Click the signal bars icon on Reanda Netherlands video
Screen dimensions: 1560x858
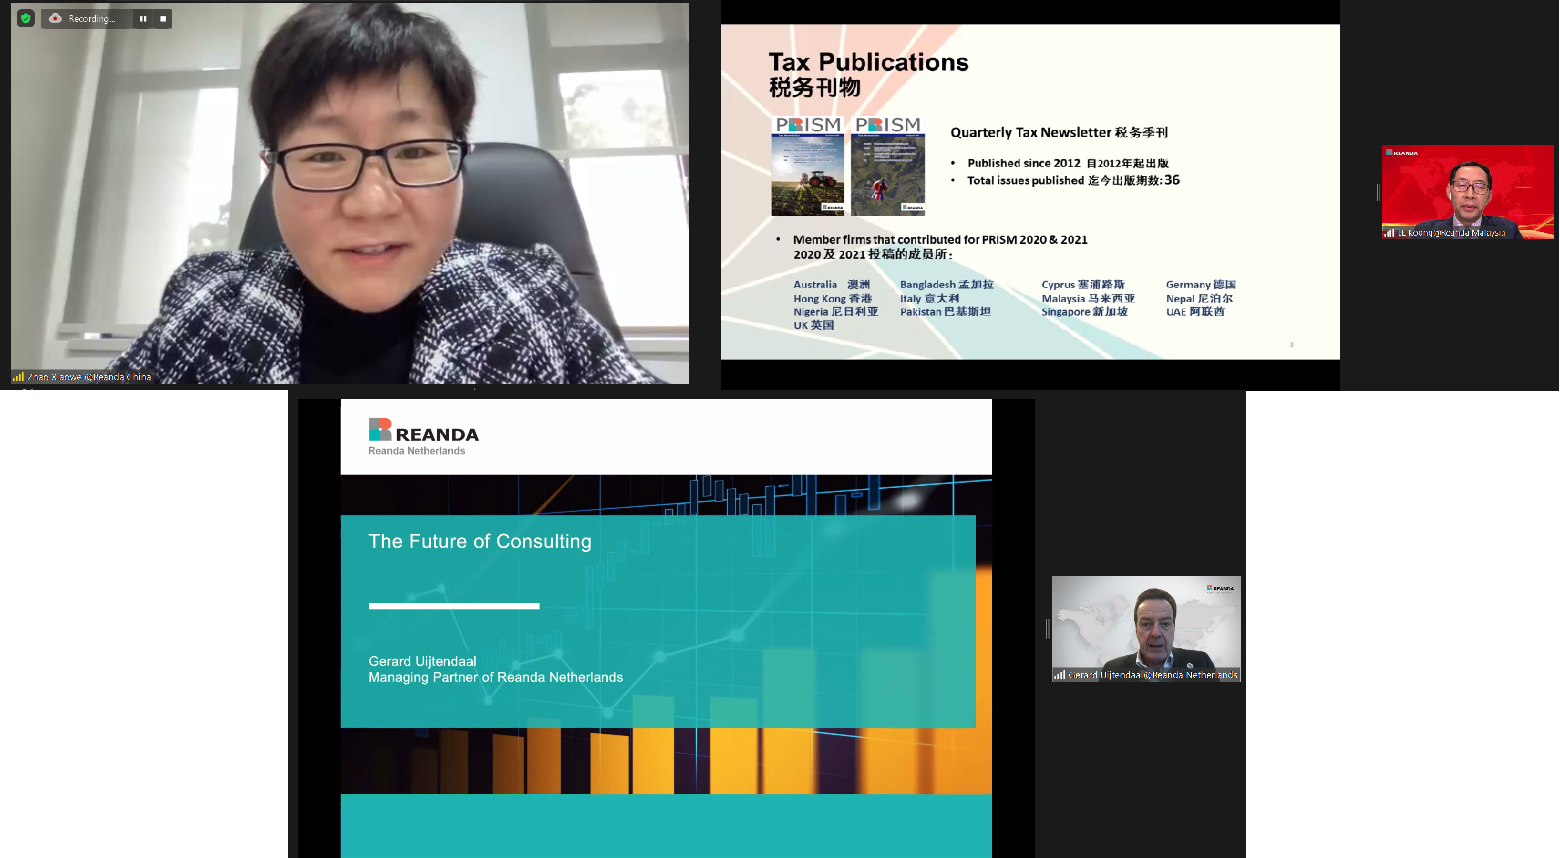click(x=1059, y=675)
